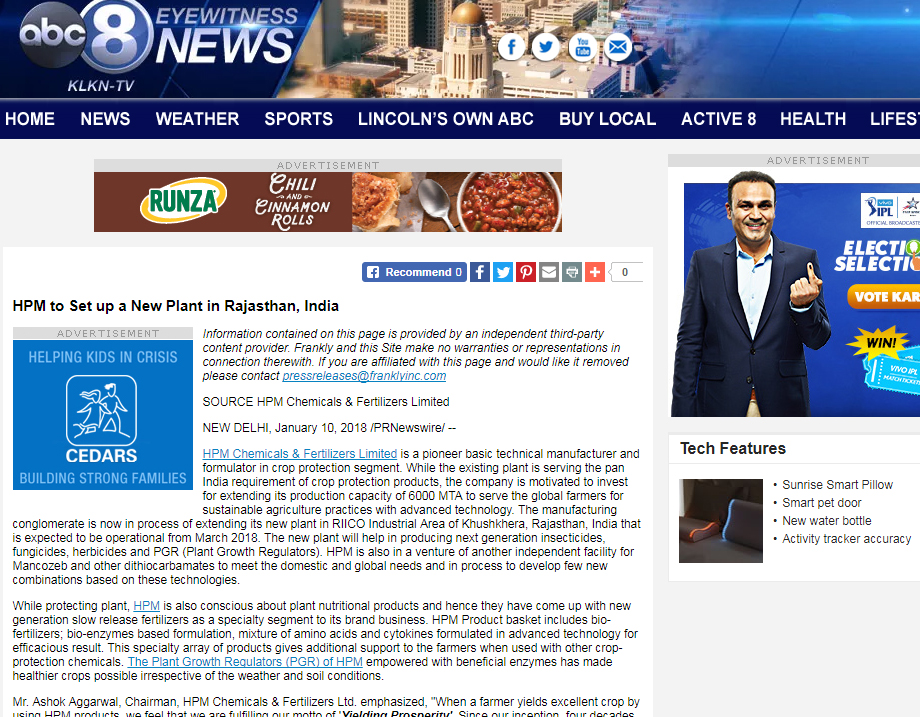Viewport: 920px width, 717px height.
Task: Open the Smart pet door feature
Action: click(x=821, y=503)
